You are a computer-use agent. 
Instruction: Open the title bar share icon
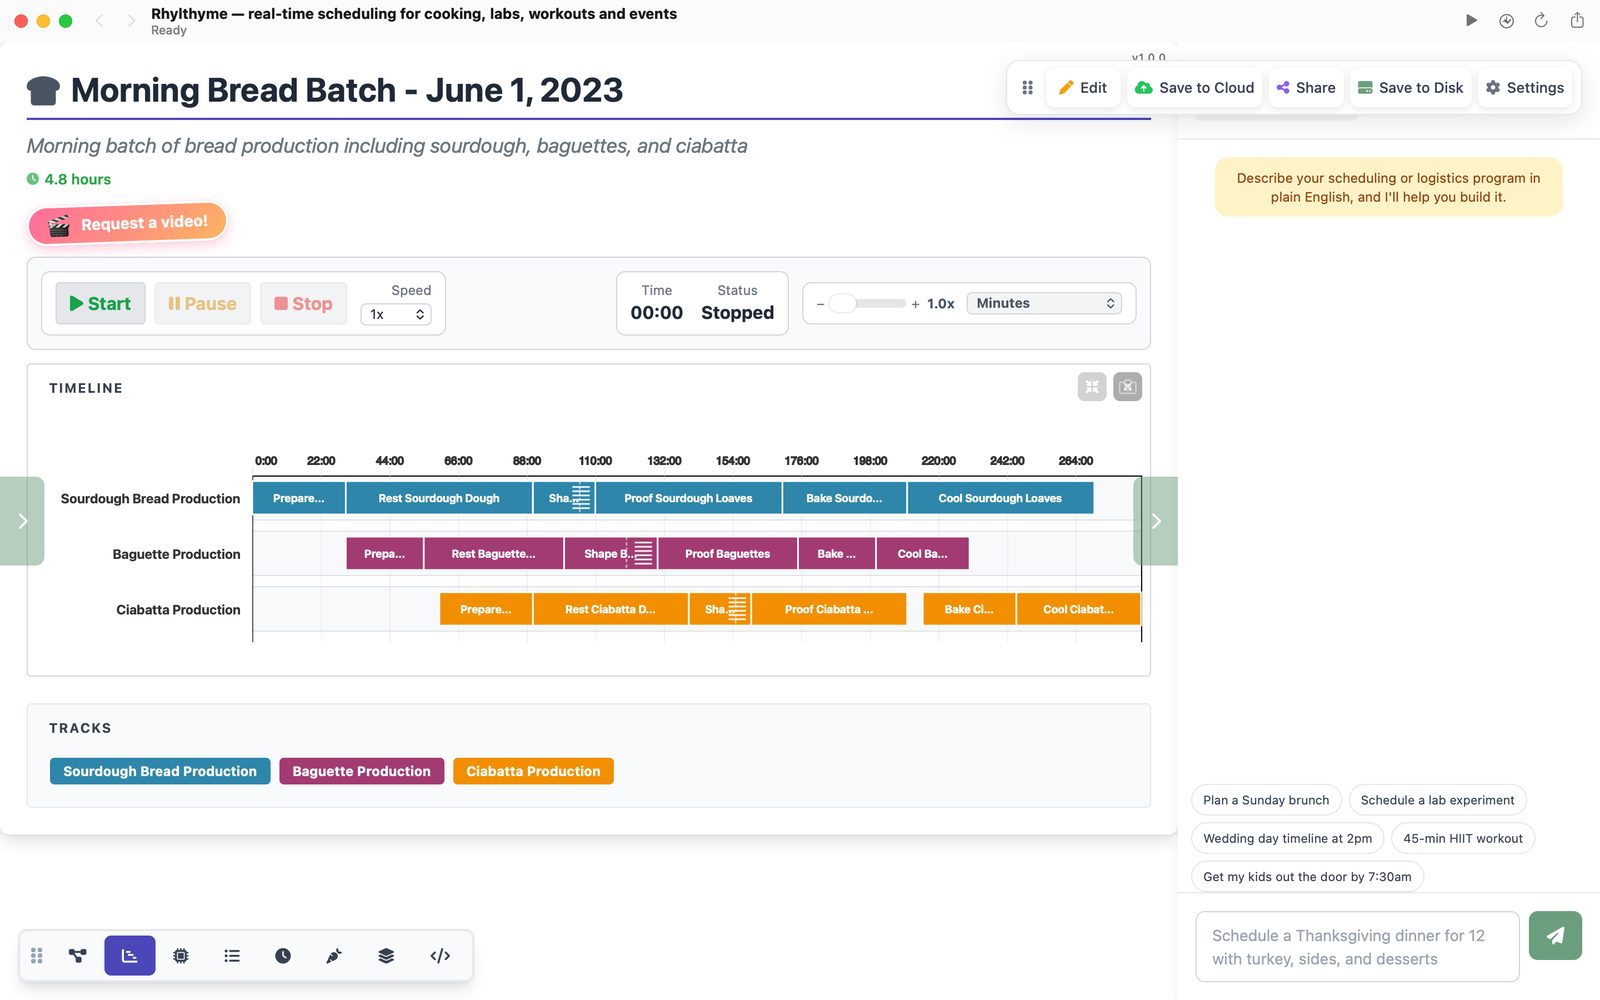(1577, 20)
